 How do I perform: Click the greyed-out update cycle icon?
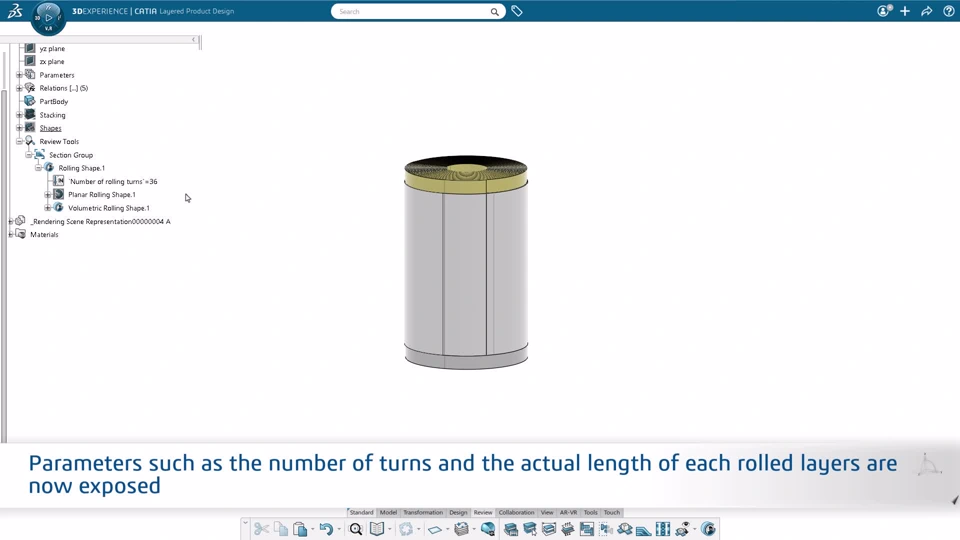click(x=406, y=529)
